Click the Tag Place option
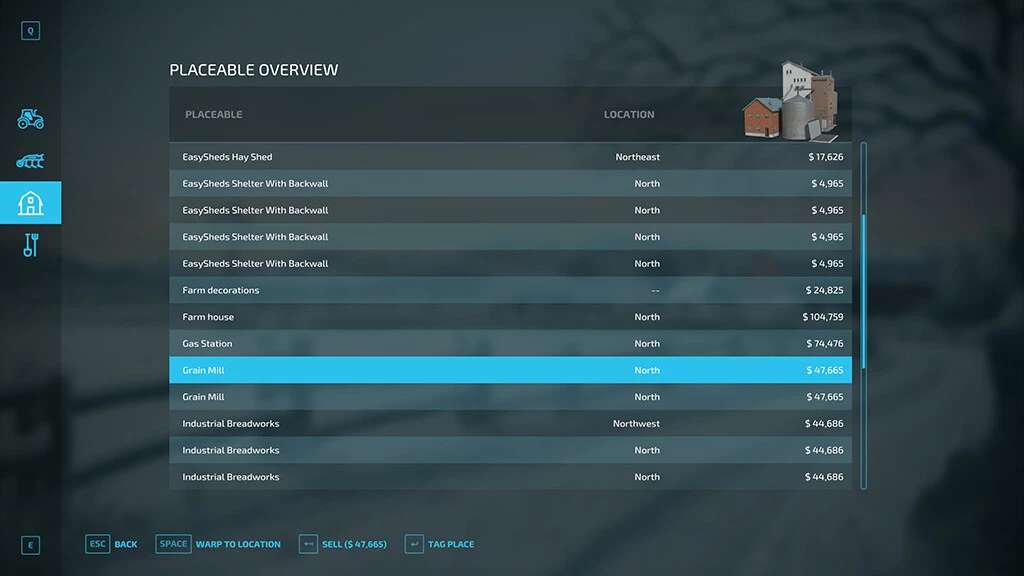The image size is (1024, 576). [451, 545]
